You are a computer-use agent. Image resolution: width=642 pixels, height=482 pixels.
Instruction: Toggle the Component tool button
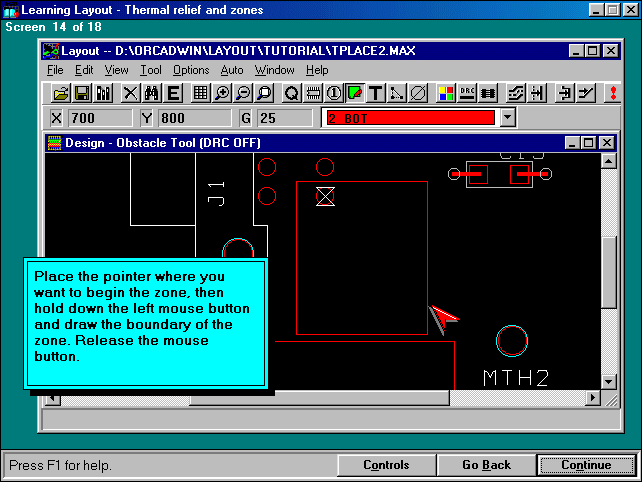[313, 93]
